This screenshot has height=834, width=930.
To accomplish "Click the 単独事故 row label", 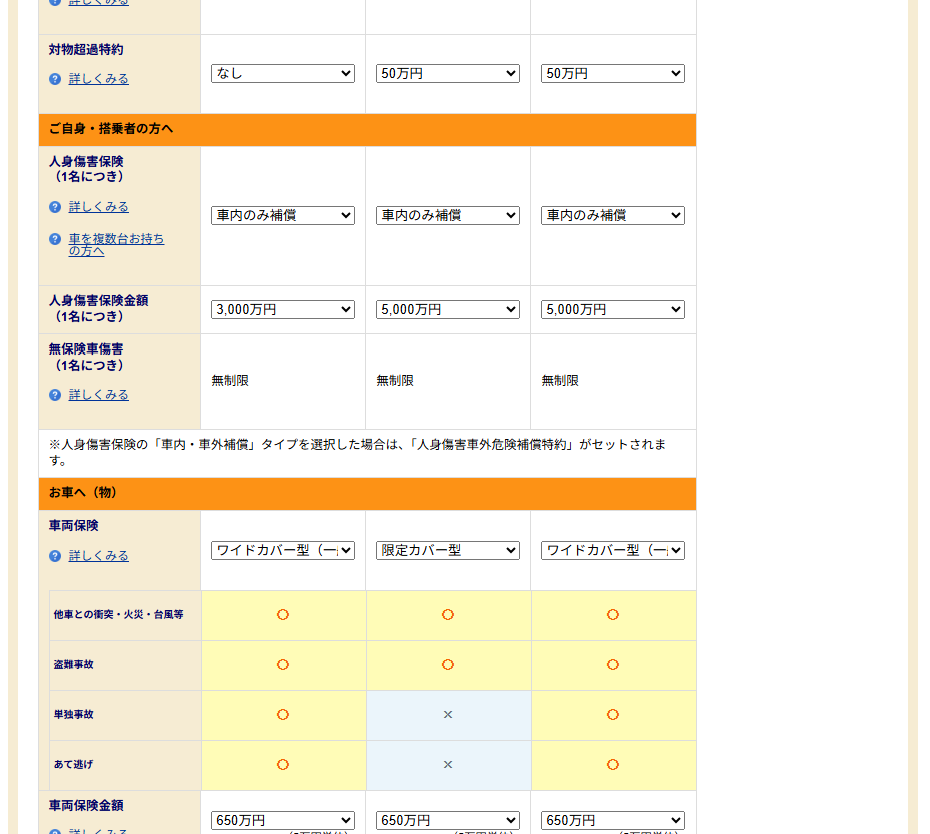I will [74, 714].
